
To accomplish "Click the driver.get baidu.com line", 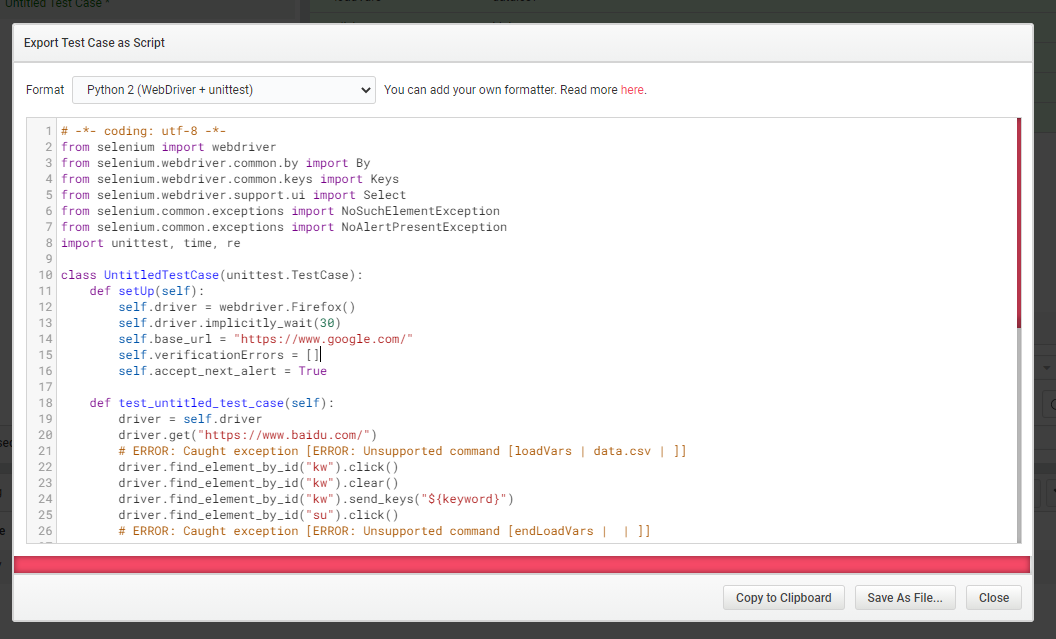I will 247,435.
